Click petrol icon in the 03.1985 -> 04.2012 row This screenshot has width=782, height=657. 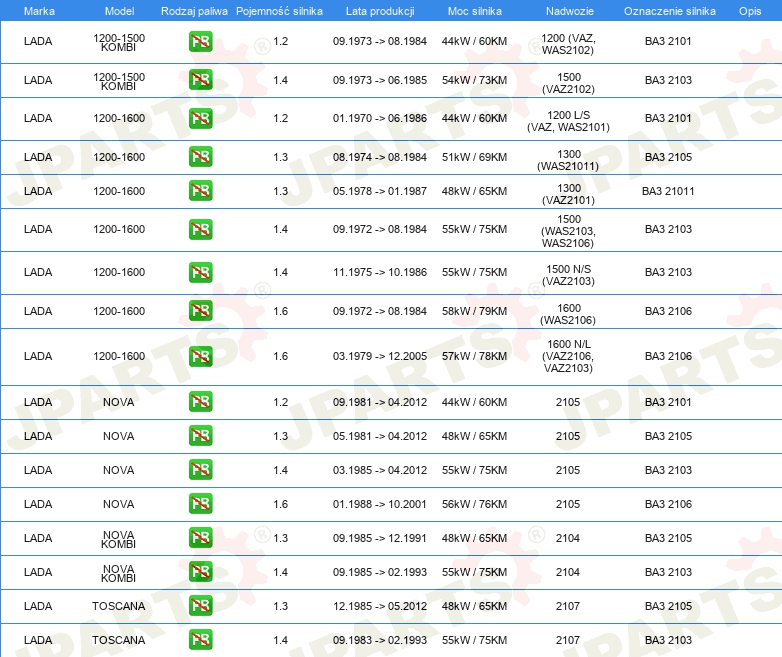click(200, 470)
